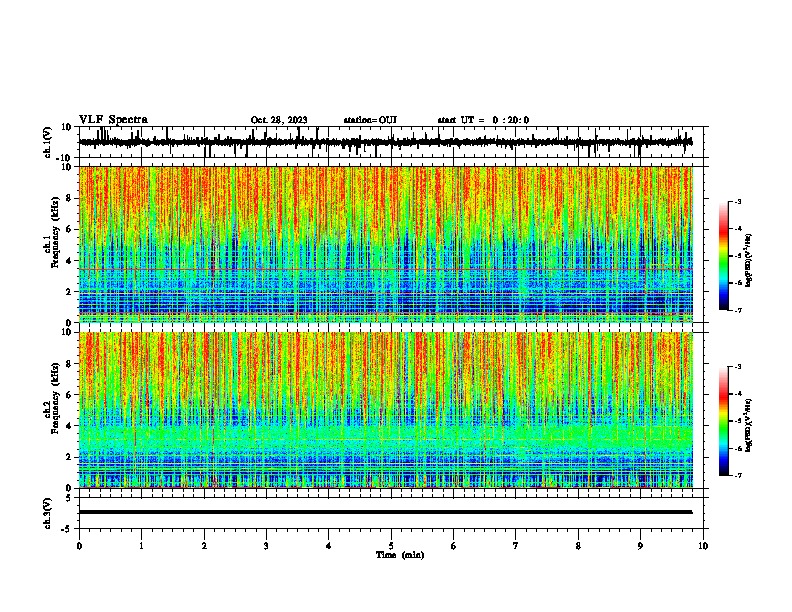This screenshot has width=792, height=612.
Task: Click the "-3" label atop ch.1 colorbar
Action: click(737, 201)
